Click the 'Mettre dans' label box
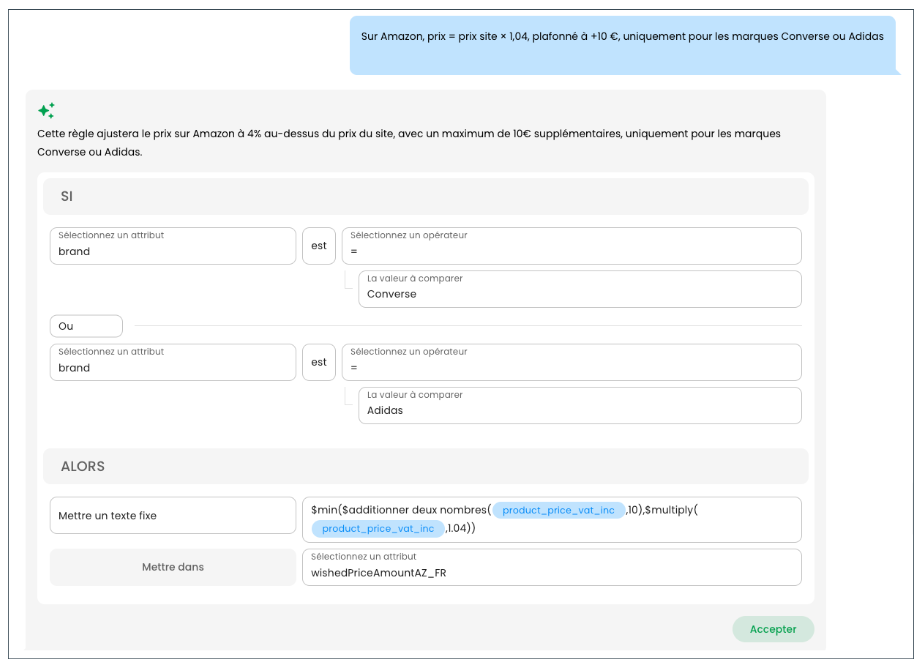The width and height of the screenshot is (919, 664). click(173, 567)
